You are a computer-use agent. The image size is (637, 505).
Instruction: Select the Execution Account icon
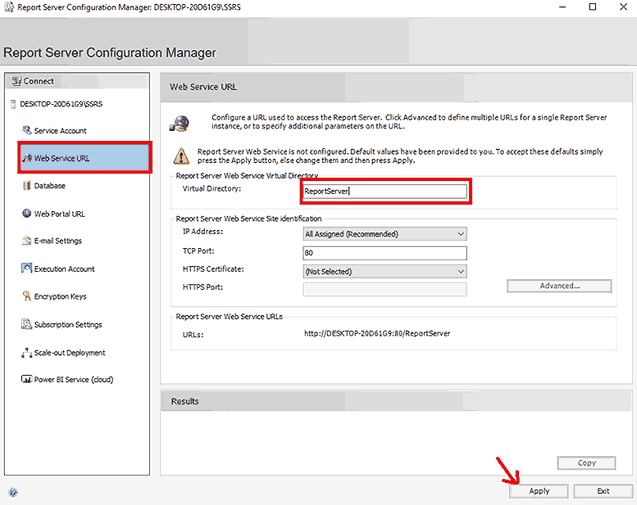[26, 269]
